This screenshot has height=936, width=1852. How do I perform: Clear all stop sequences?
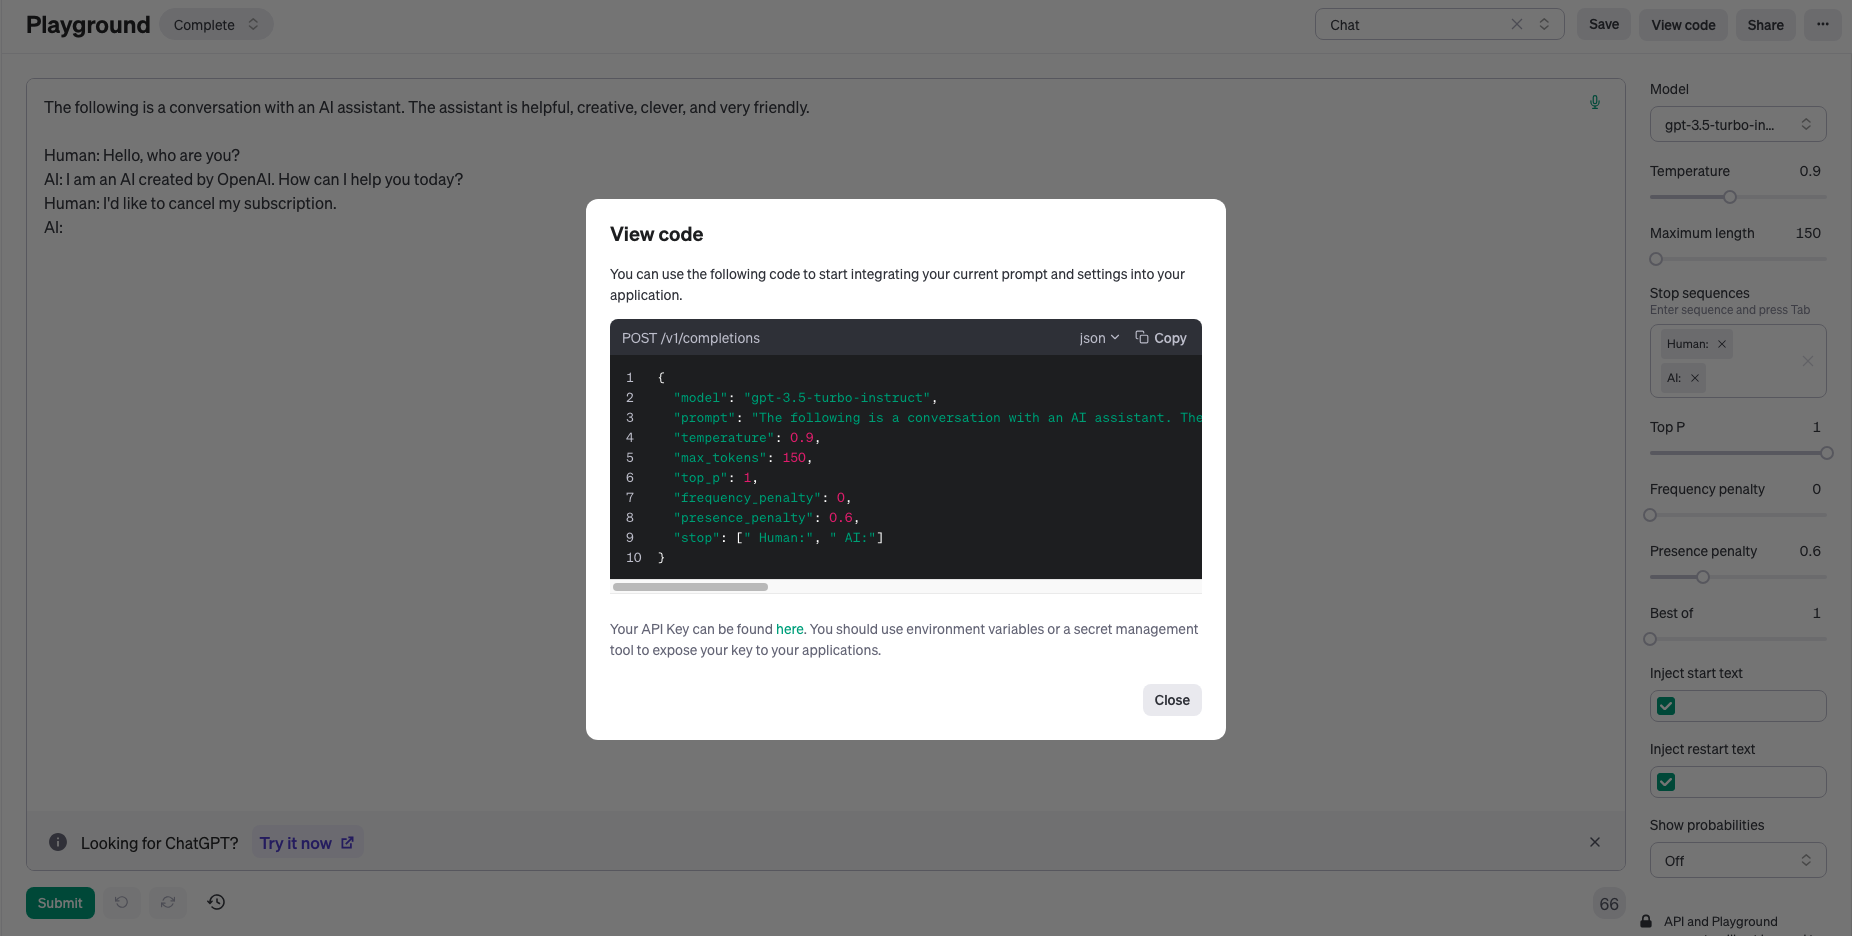1808,361
